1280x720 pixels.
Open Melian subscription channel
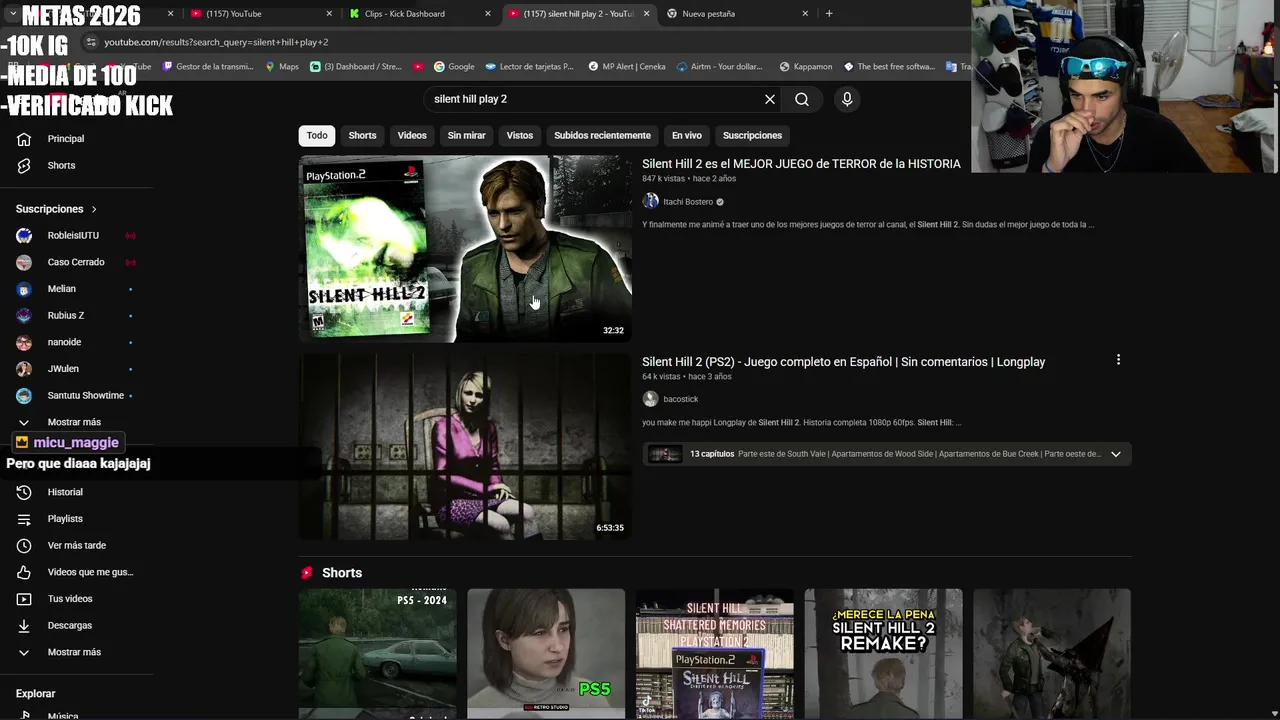click(62, 289)
